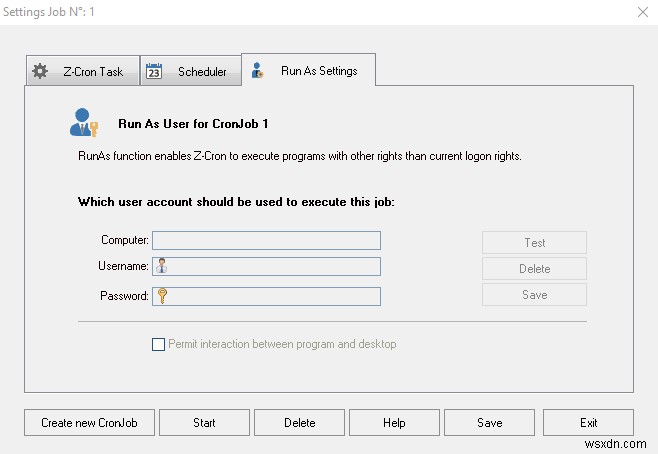Click the gear icon on Z-Cron Task tab
The width and height of the screenshot is (658, 454).
(40, 71)
